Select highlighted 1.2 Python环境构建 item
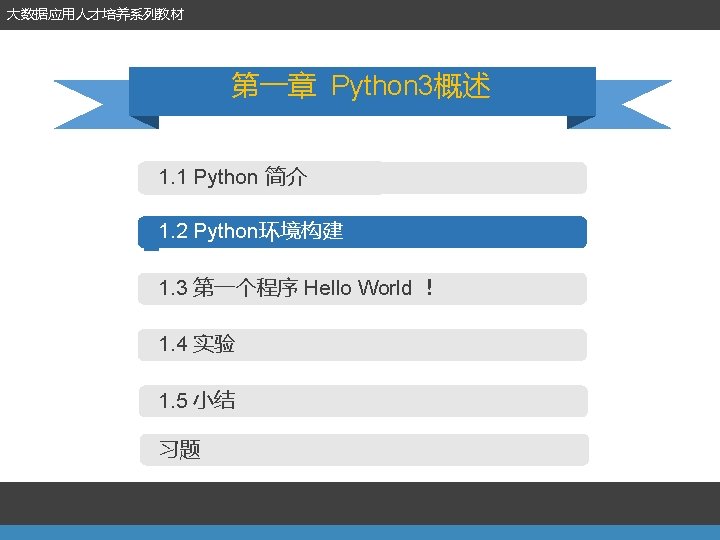The image size is (720, 540). (x=362, y=232)
